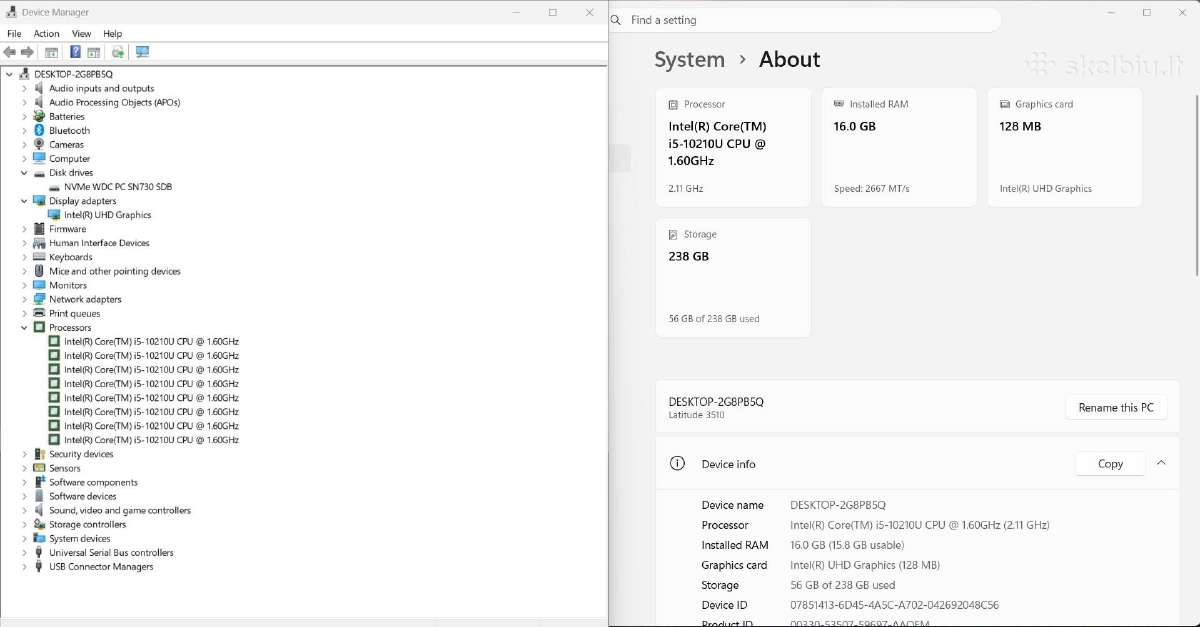Click the Bluetooth device category icon
This screenshot has width=1200, height=627.
39,130
